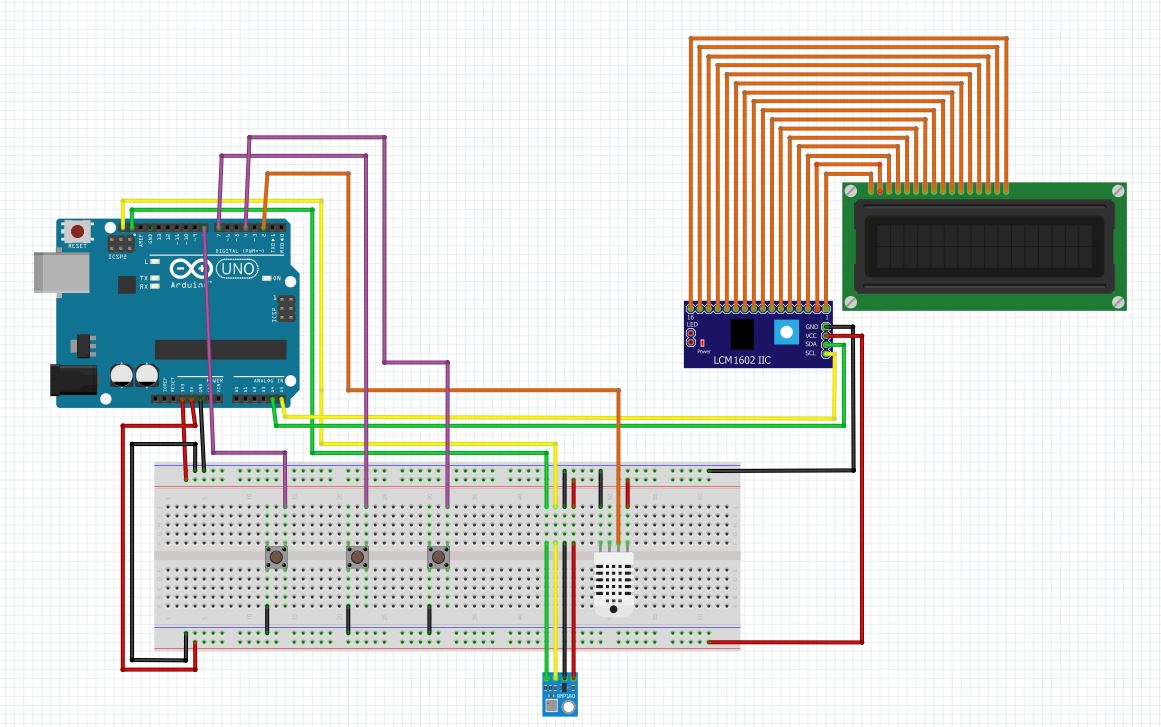Select the rightmost pushbutton on the breadboard

pyautogui.click(x=438, y=556)
